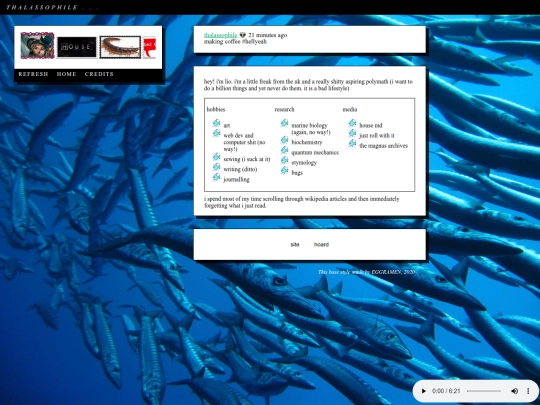Click the fish bullet beside art
Screen dimensions: 540x405
pyautogui.click(x=216, y=123)
